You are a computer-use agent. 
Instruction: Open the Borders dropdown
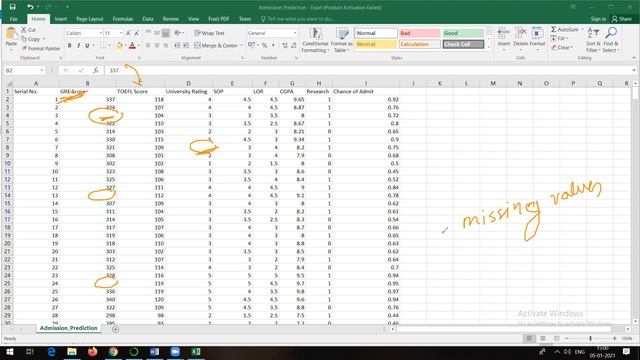pyautogui.click(x=109, y=45)
